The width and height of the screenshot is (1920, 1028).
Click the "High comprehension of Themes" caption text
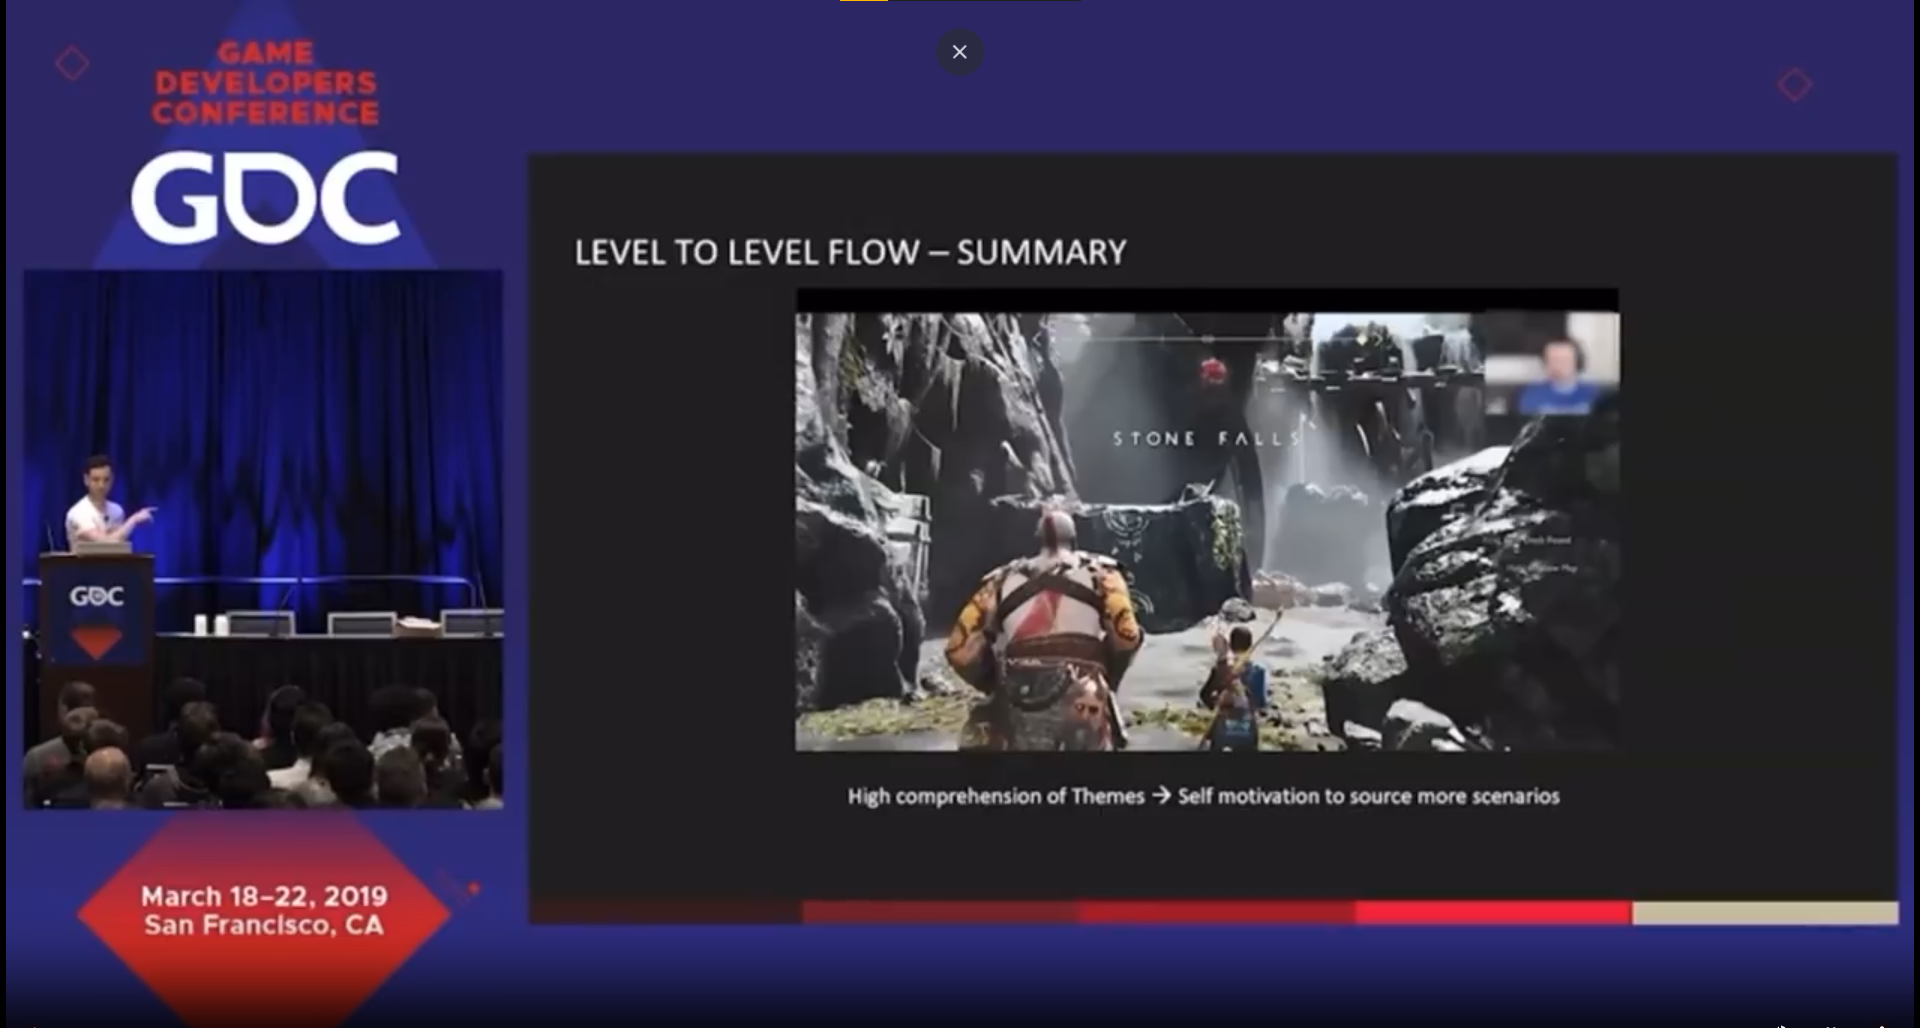pyautogui.click(x=996, y=796)
